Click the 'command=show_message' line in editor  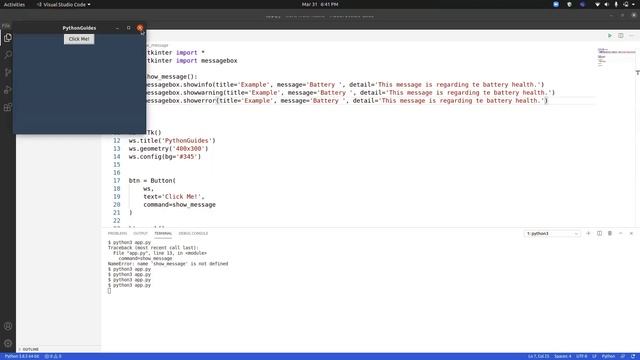179,204
